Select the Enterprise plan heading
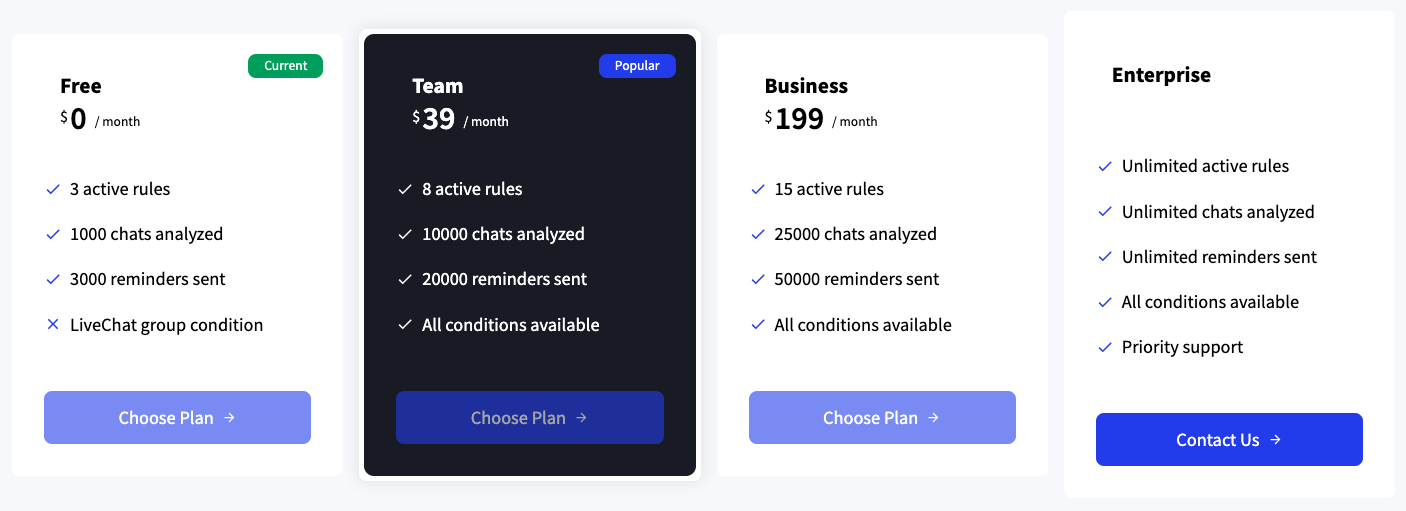Image resolution: width=1406 pixels, height=511 pixels. click(x=1161, y=75)
